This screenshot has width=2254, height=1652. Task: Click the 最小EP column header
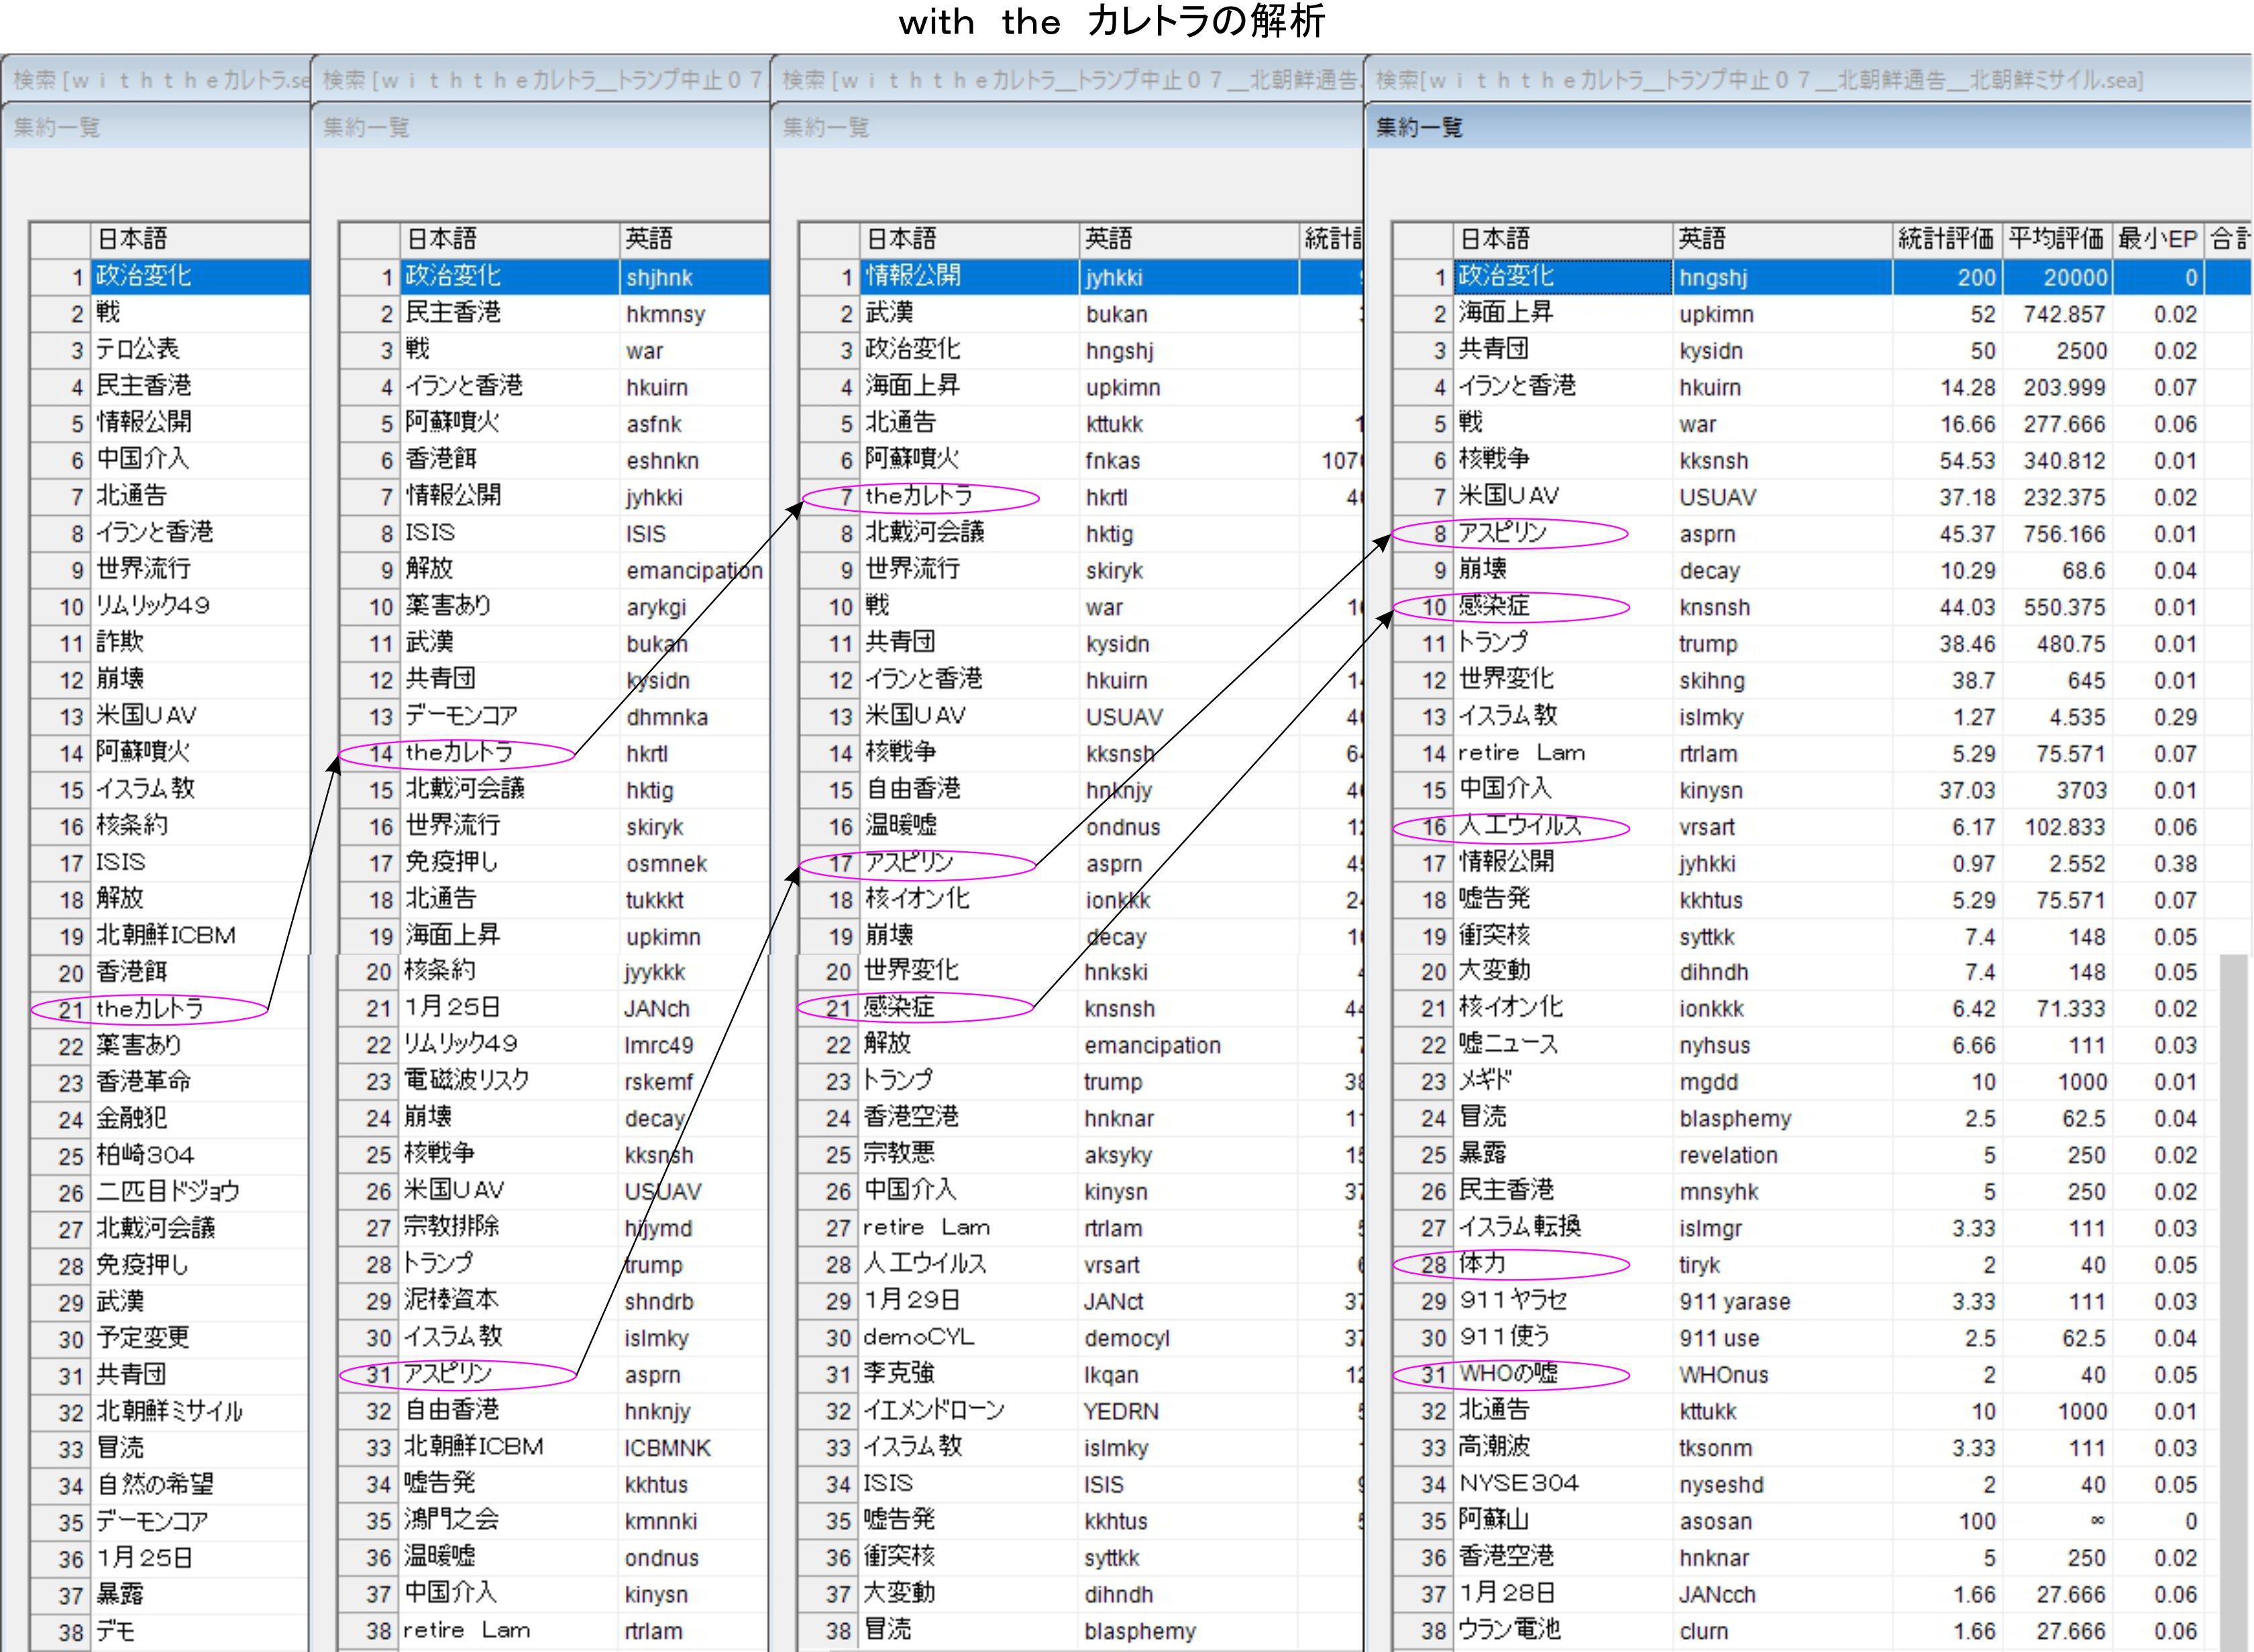click(2157, 239)
